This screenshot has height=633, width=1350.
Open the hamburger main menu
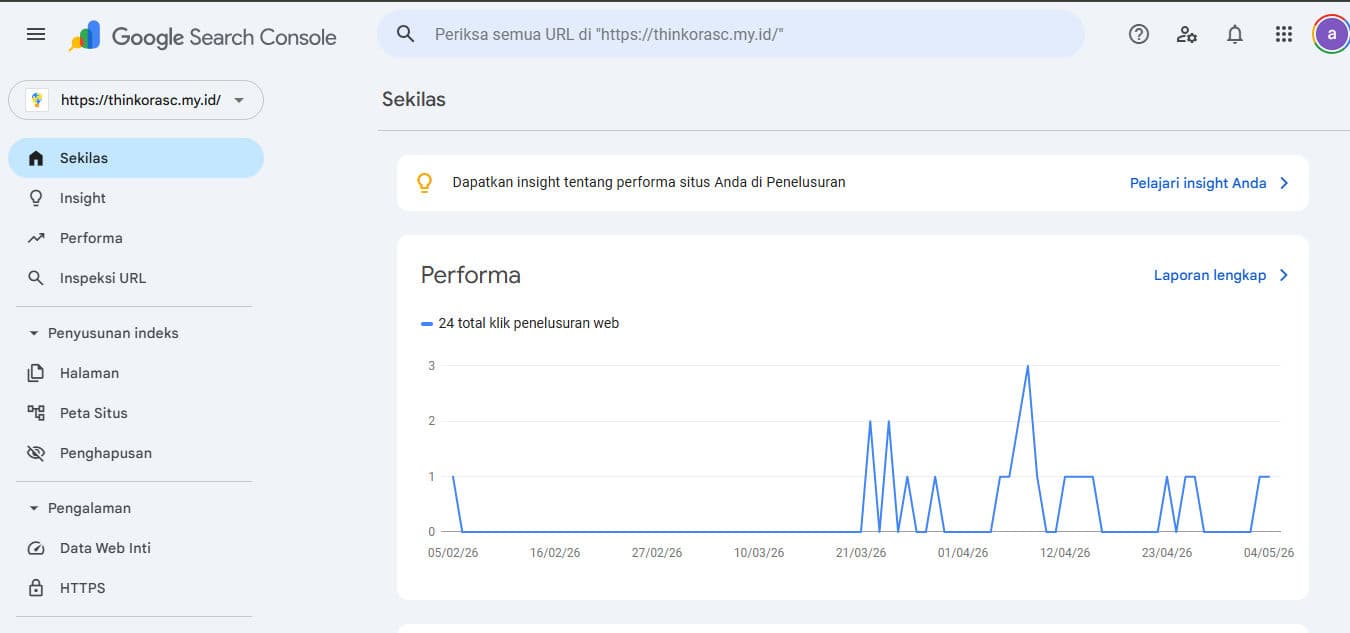point(36,34)
